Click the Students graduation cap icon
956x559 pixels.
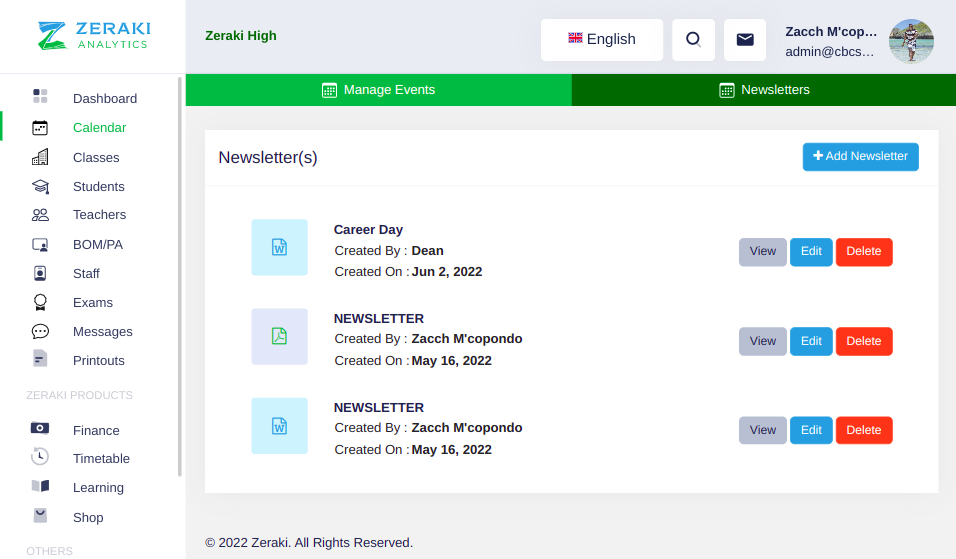point(40,186)
